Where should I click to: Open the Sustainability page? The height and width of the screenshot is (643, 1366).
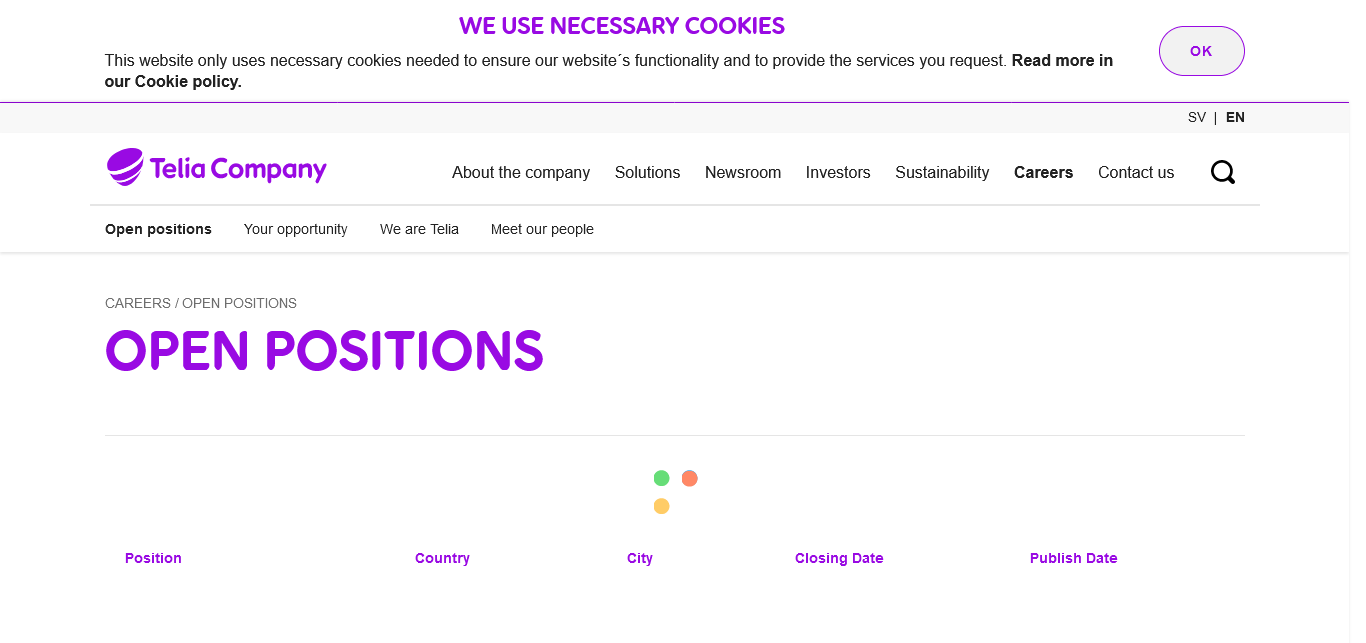tap(942, 172)
